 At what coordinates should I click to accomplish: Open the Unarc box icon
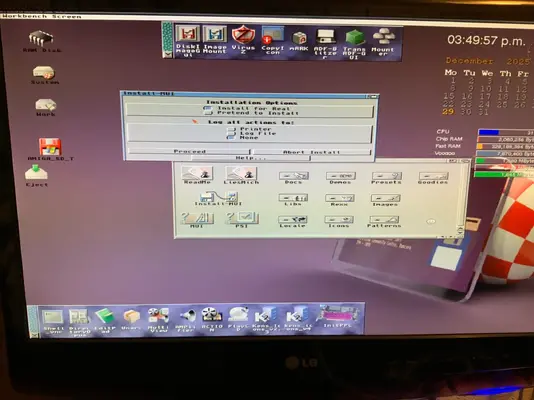(x=131, y=319)
